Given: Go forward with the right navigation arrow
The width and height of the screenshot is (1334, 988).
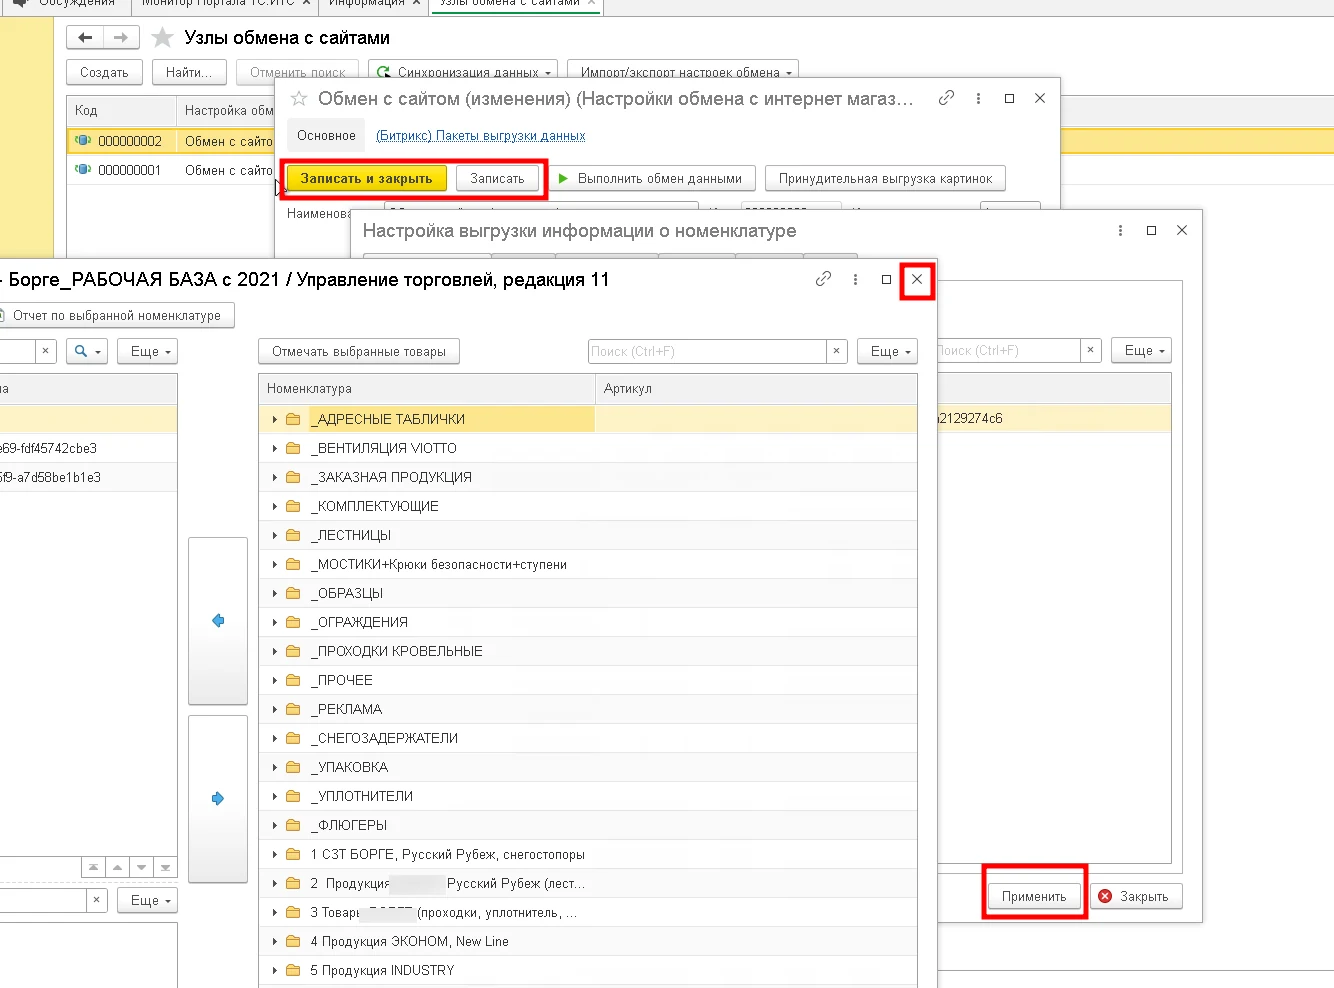Looking at the screenshot, I should (x=121, y=38).
